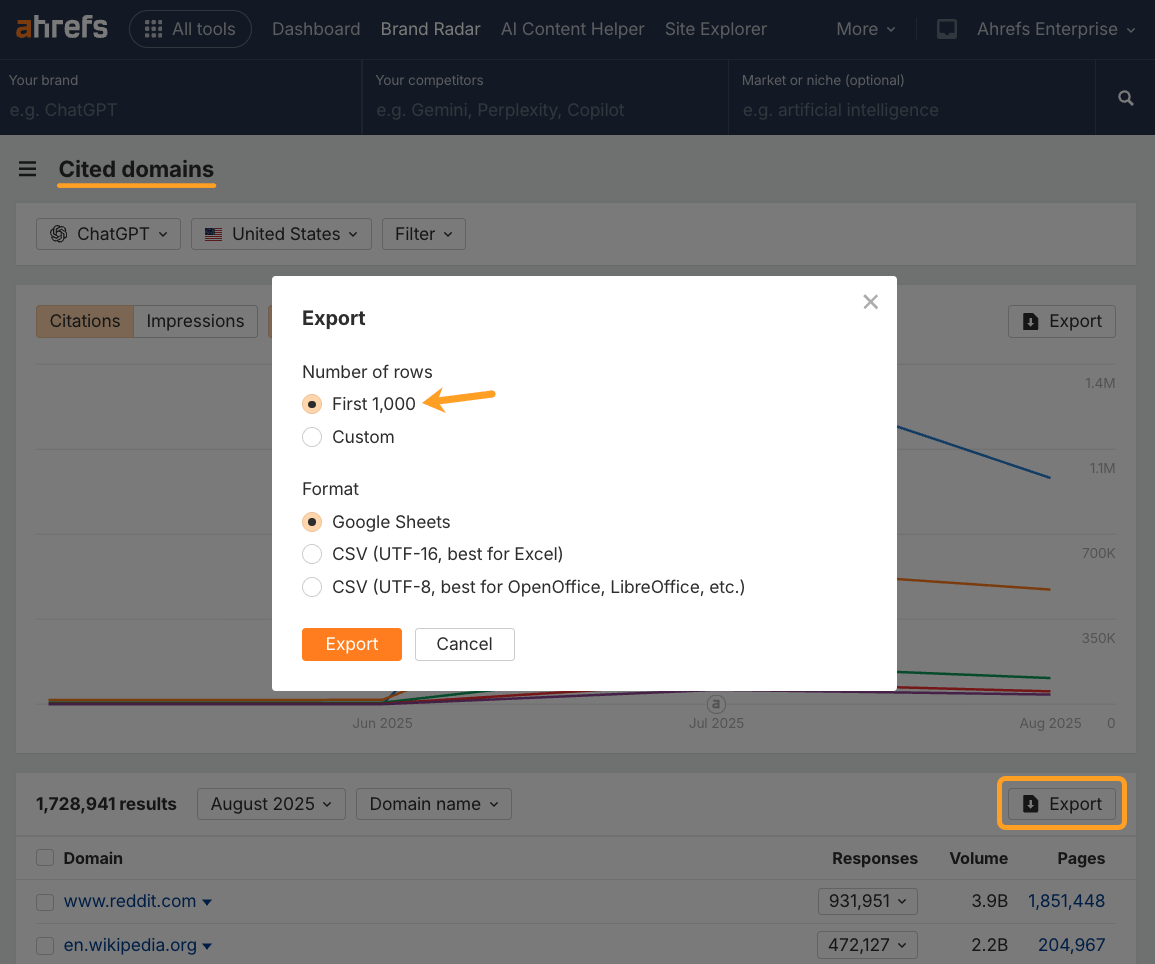Viewport: 1155px width, 964px height.
Task: Open the Responses dropdown for en.wikipedia.org
Action: click(x=868, y=945)
